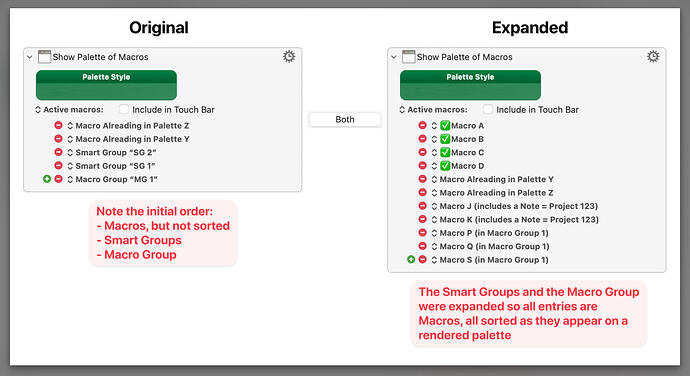Remove Macro Alreading in Palette Z from Original

tap(58, 125)
